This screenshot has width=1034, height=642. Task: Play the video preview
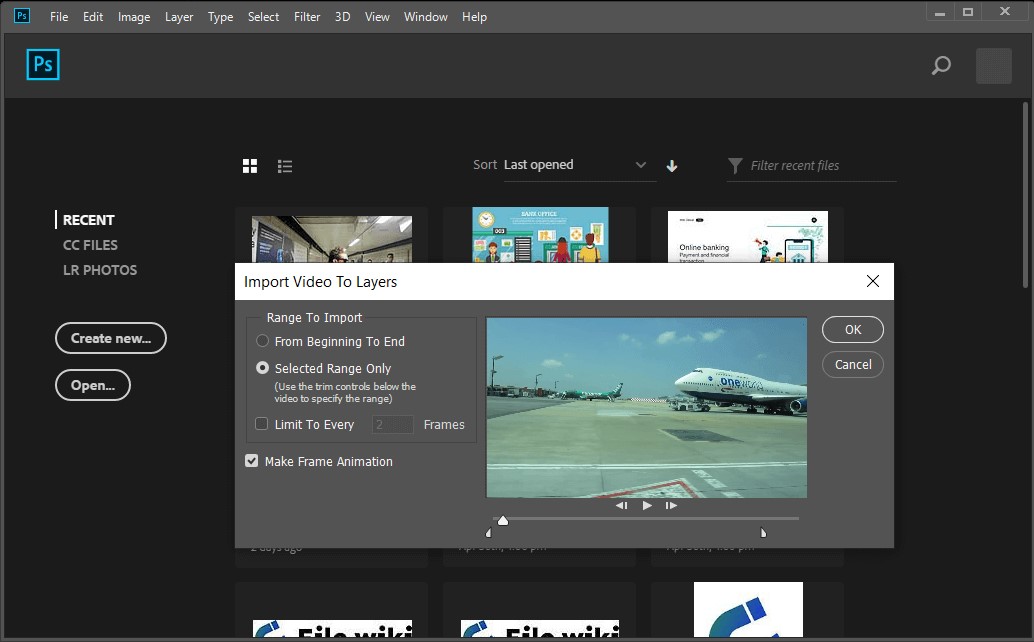click(x=647, y=506)
